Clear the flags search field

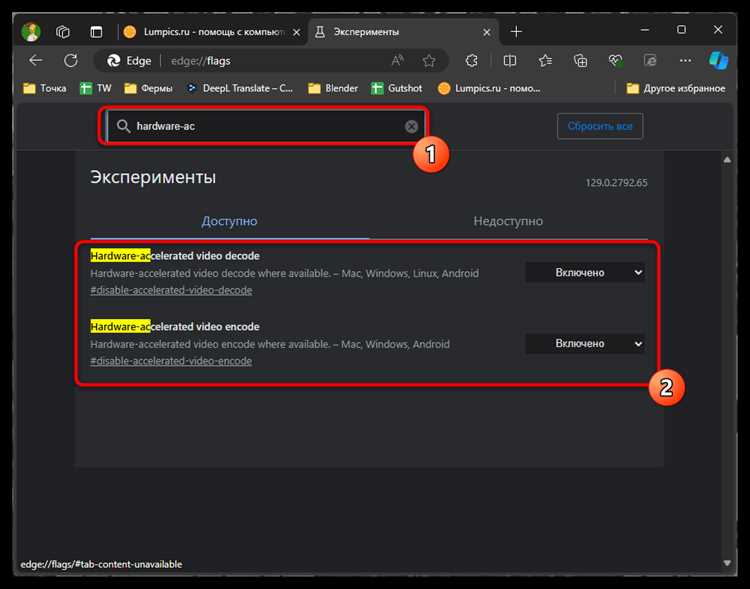(x=411, y=126)
